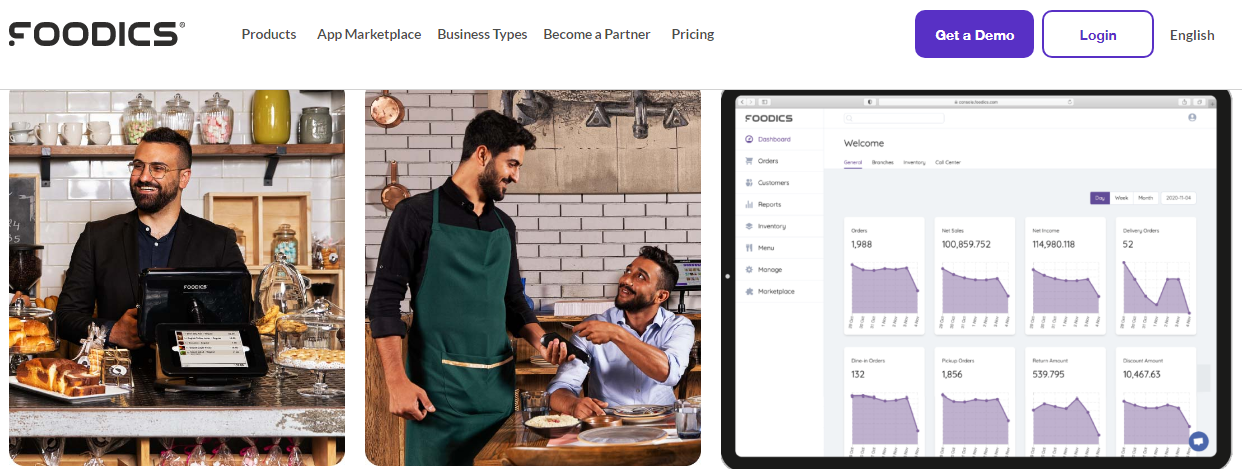Go to Become a Partner

tap(597, 34)
